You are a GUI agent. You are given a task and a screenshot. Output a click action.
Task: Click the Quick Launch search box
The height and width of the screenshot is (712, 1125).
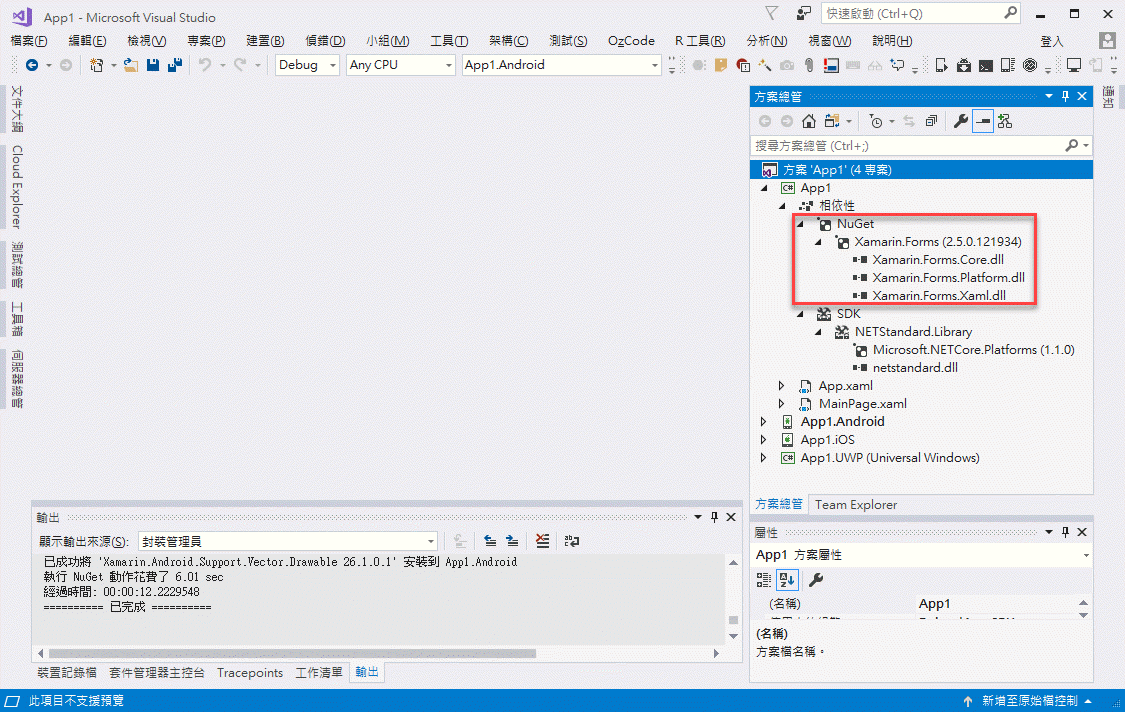click(921, 14)
